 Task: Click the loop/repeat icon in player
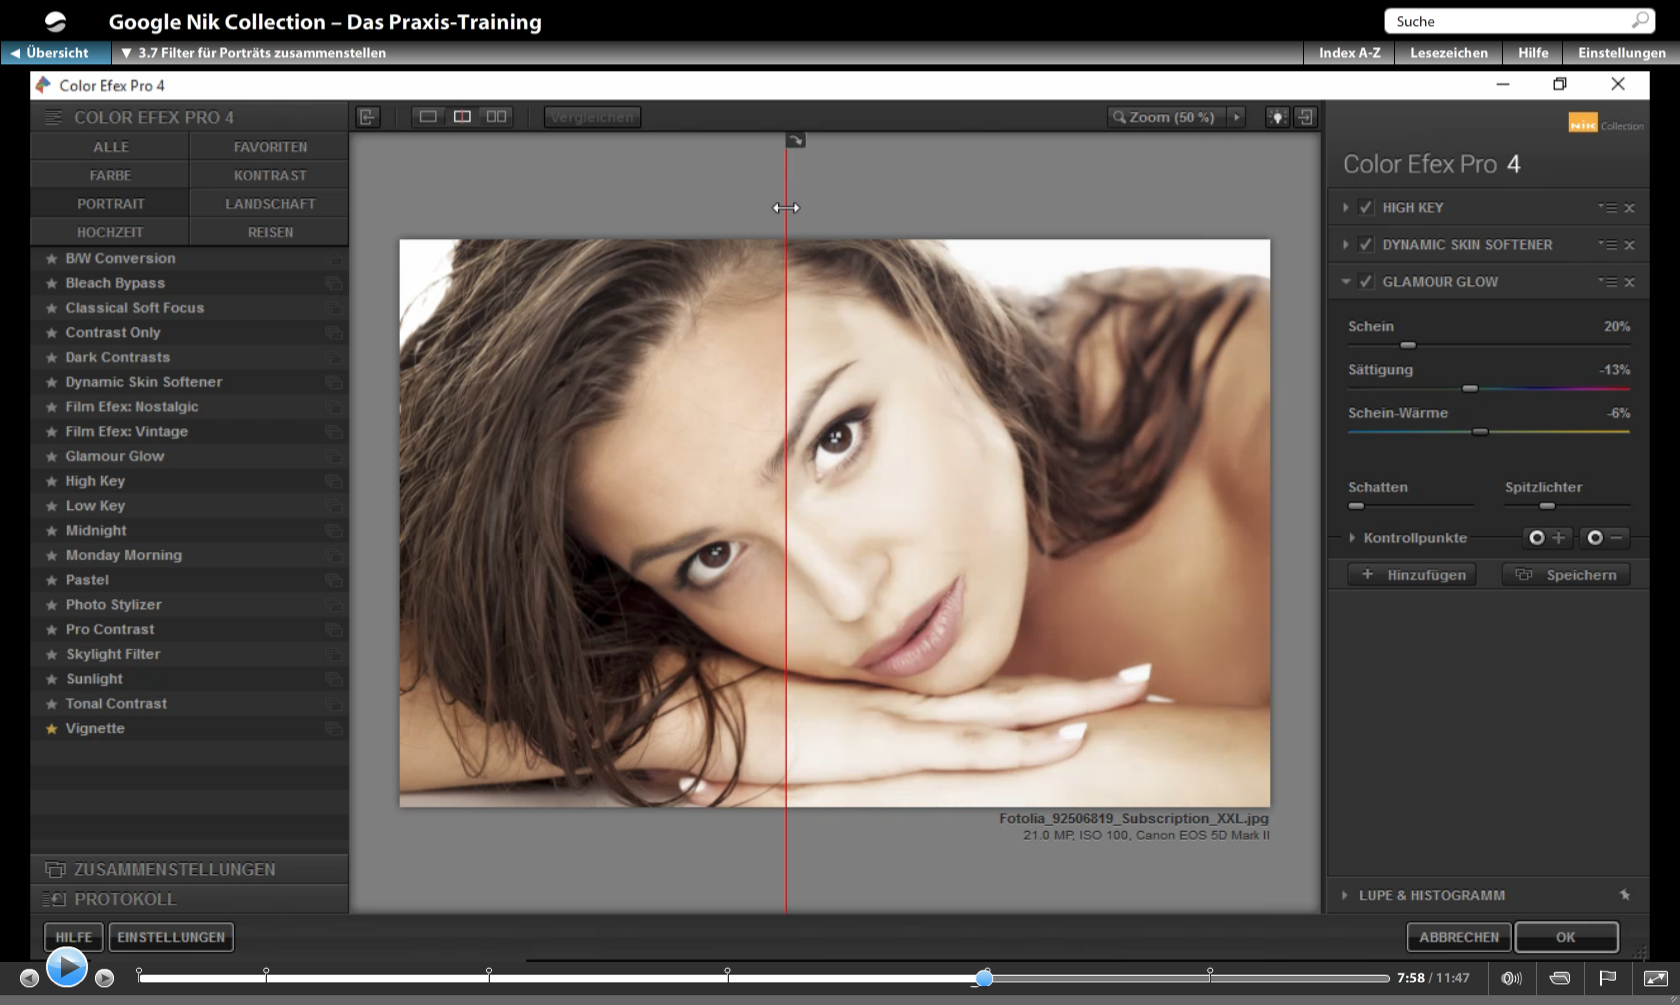tap(1559, 978)
